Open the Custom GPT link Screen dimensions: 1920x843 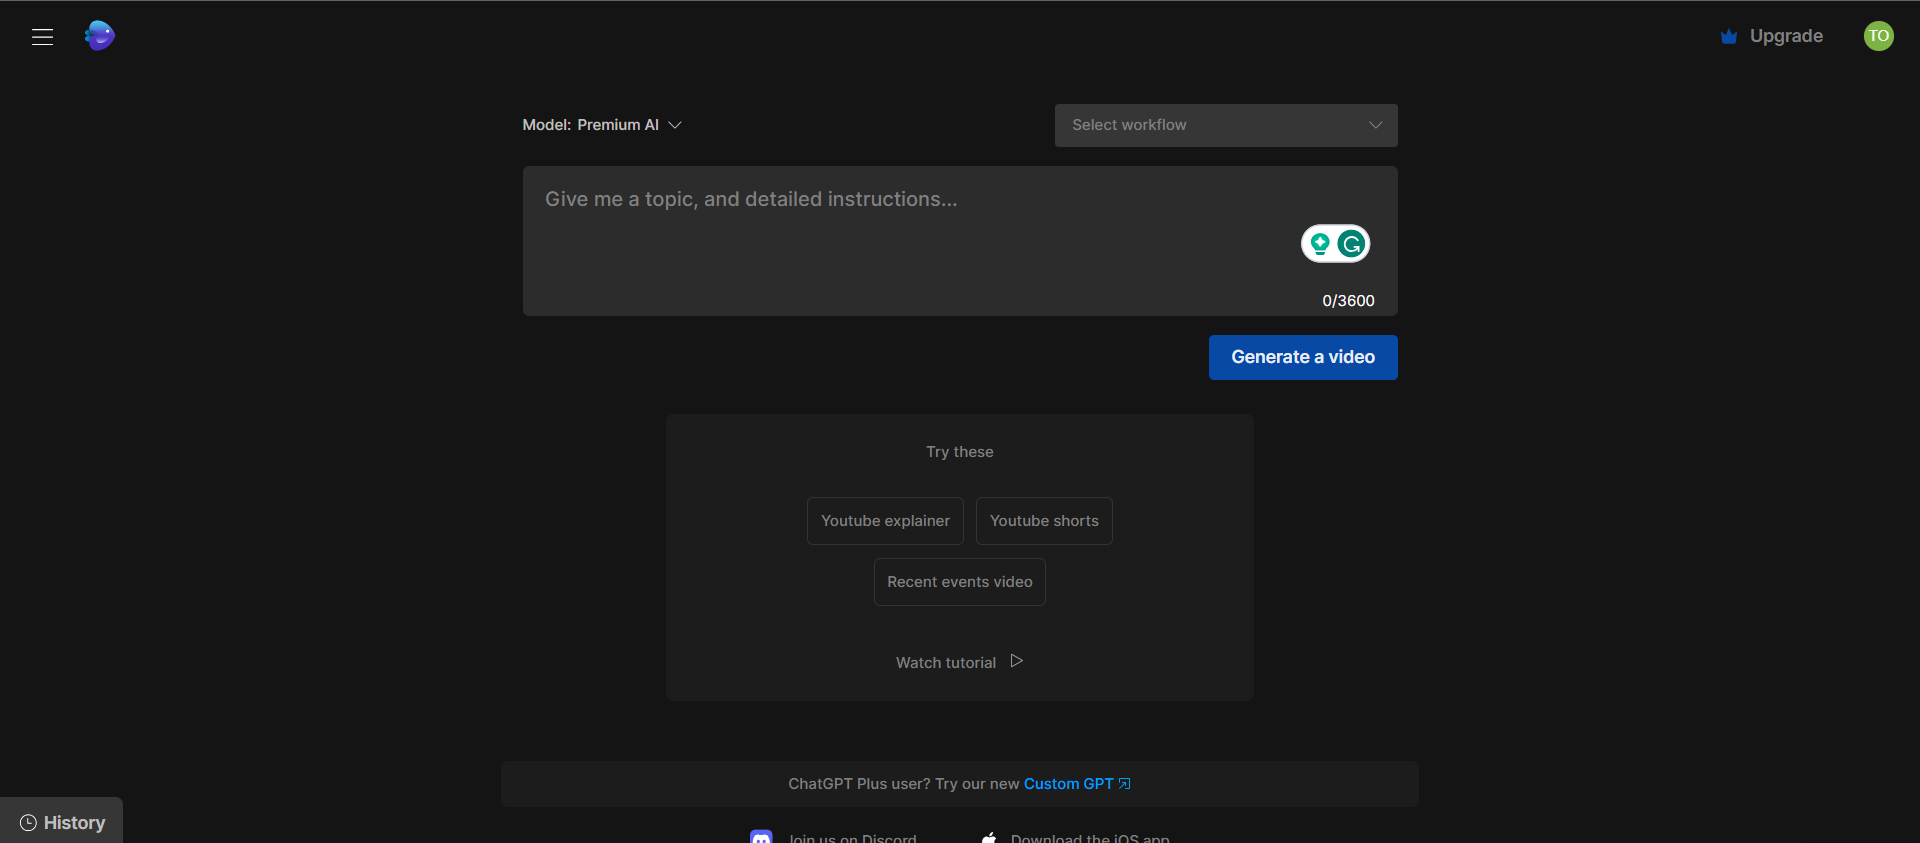pyautogui.click(x=1068, y=784)
